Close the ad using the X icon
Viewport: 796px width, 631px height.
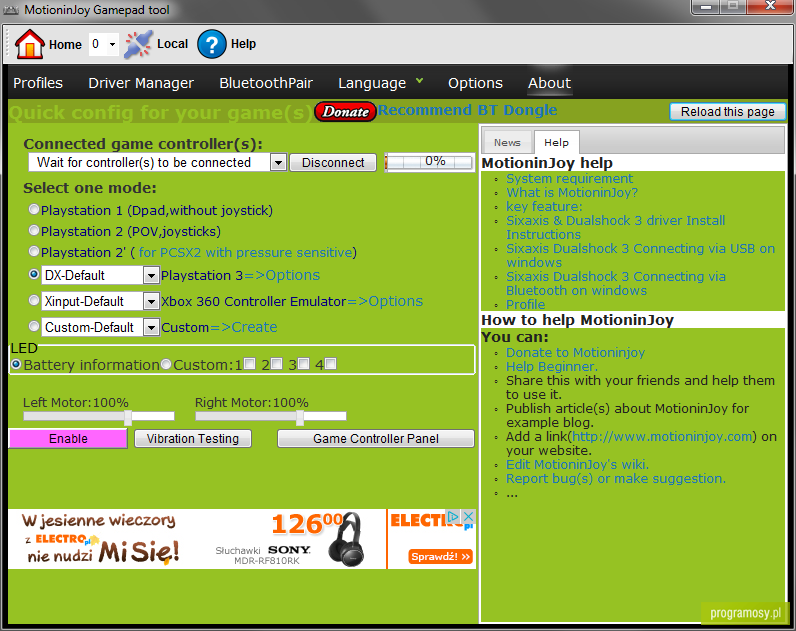469,516
